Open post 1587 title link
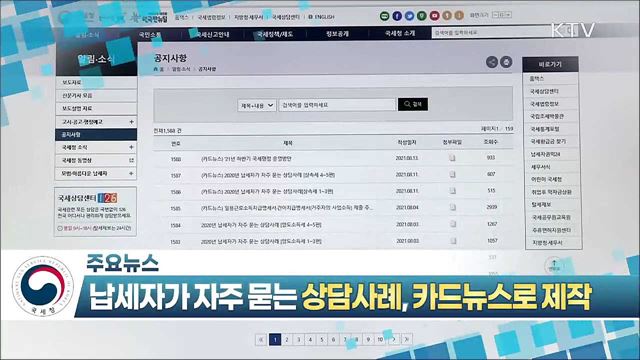 (x=268, y=175)
